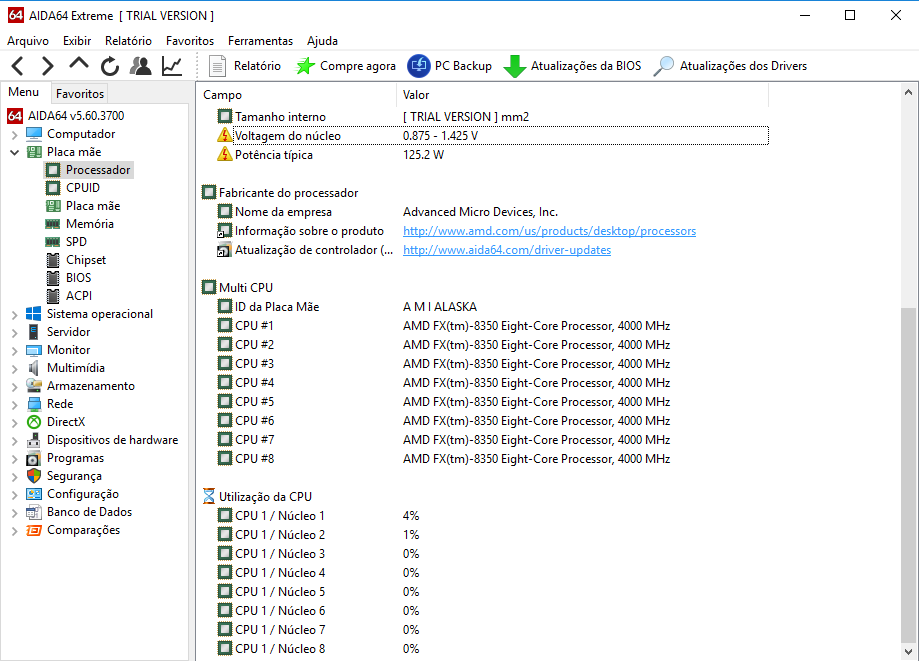Click the scrollbar up arrow
The width and height of the screenshot is (919, 661).
(x=908, y=92)
